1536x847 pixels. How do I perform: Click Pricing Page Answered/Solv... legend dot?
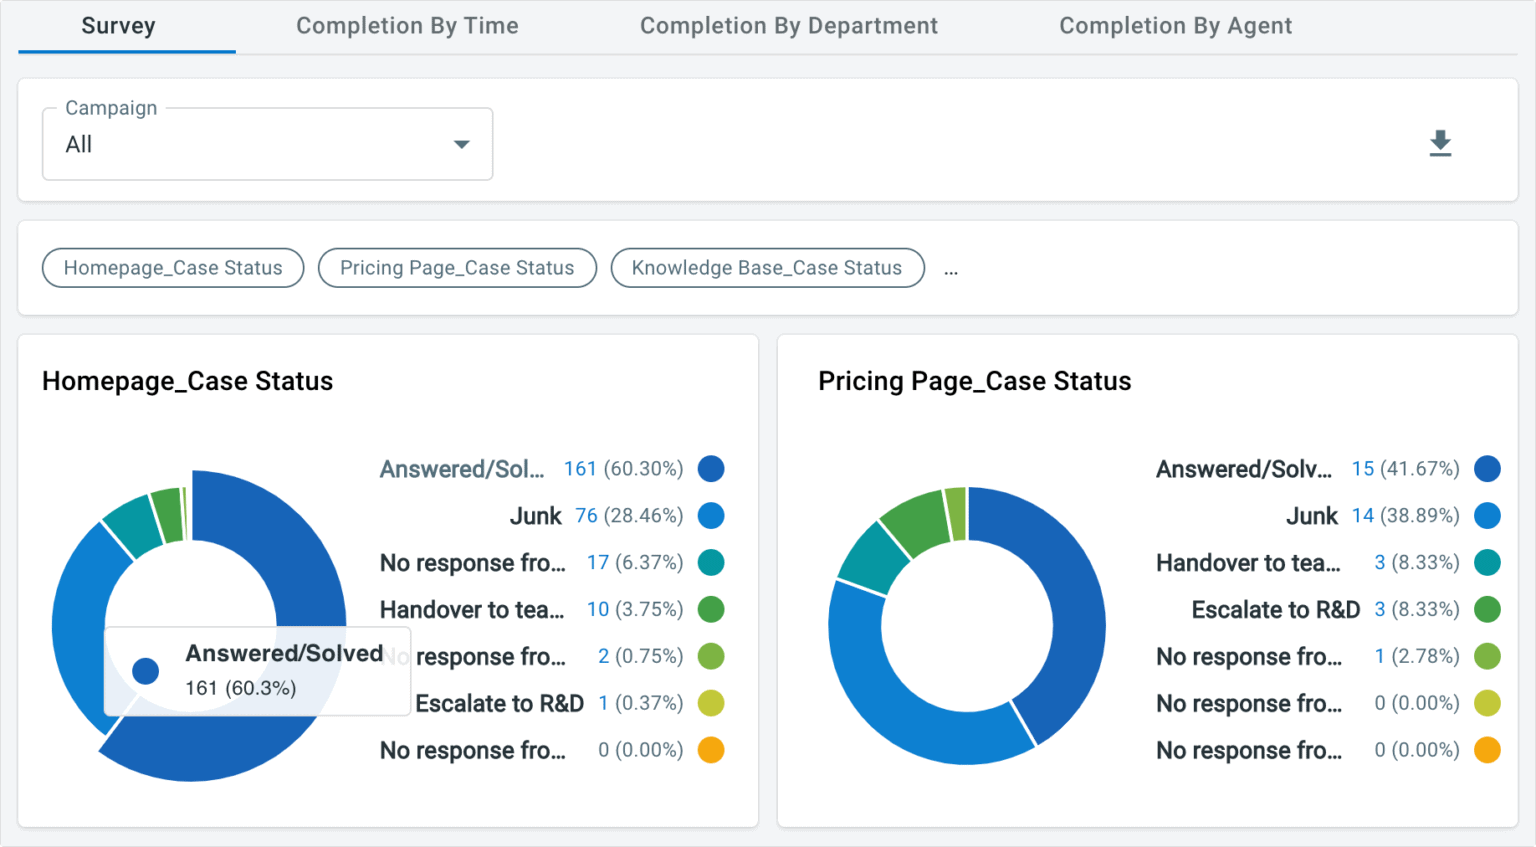coord(1487,469)
